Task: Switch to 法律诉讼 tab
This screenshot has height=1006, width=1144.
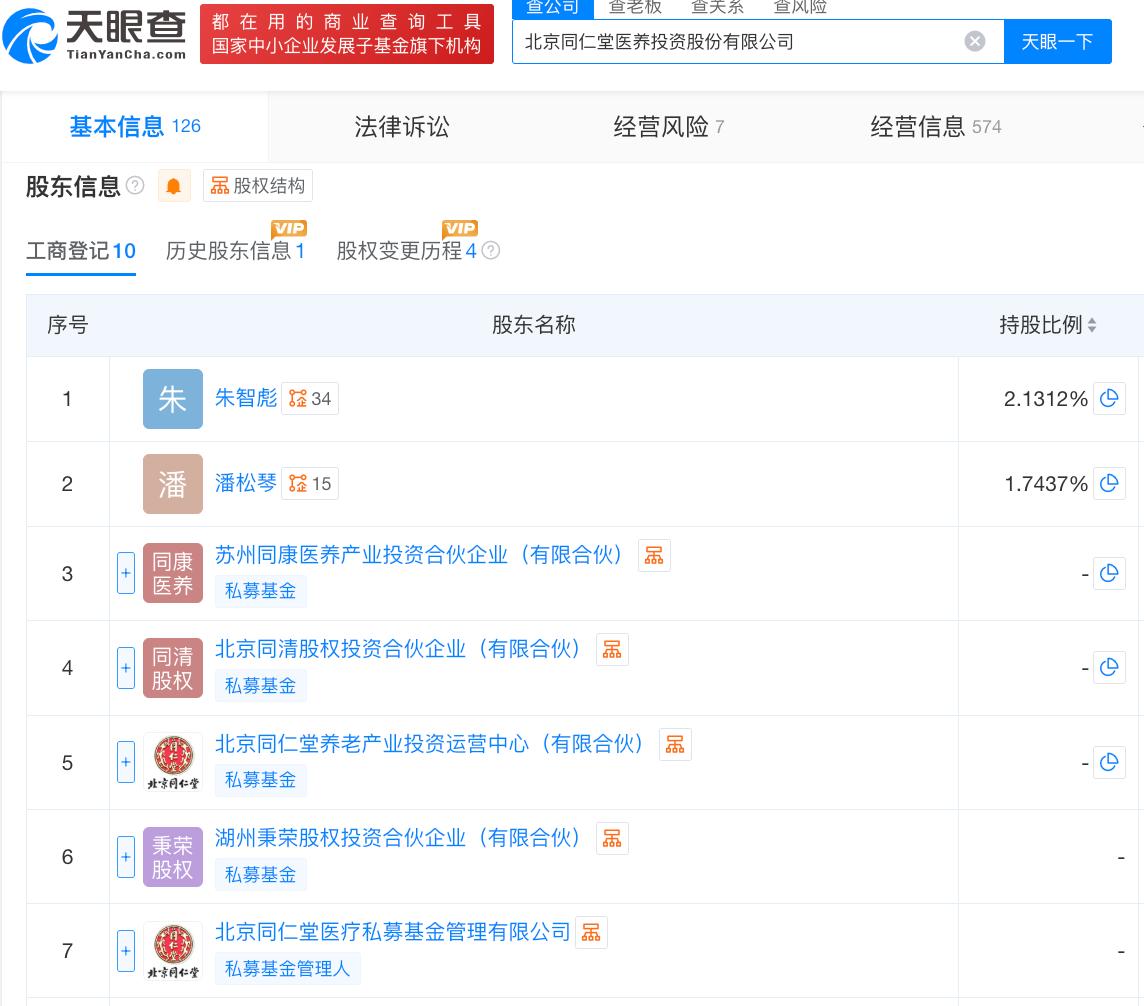Action: 402,127
